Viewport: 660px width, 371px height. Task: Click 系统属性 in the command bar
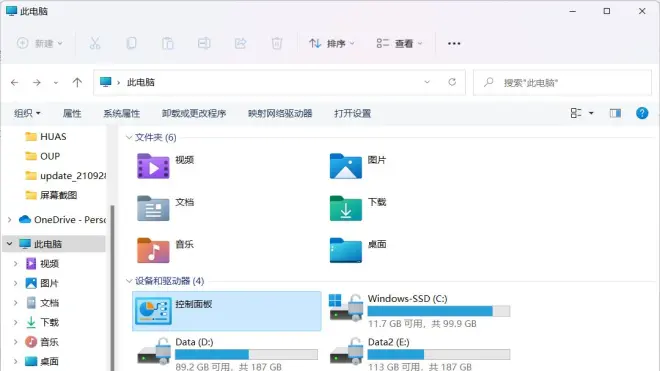(122, 113)
